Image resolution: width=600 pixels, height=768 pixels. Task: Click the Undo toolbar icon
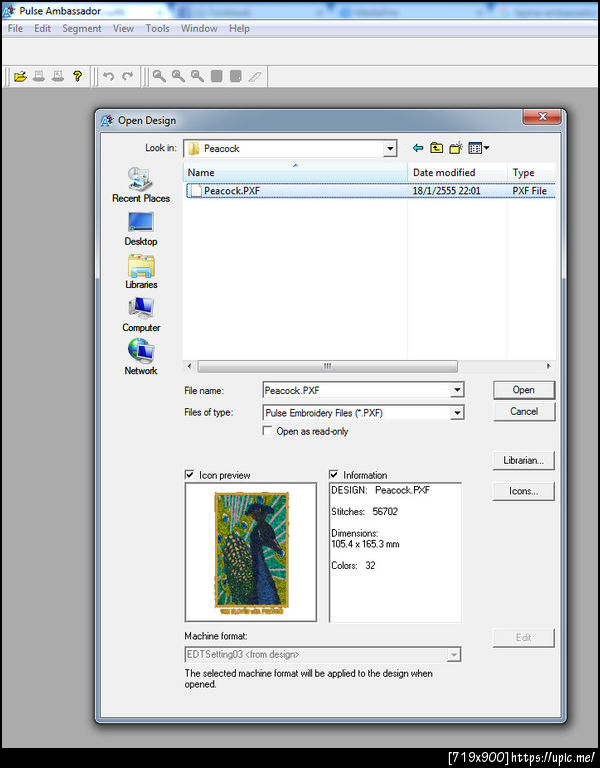tap(108, 76)
